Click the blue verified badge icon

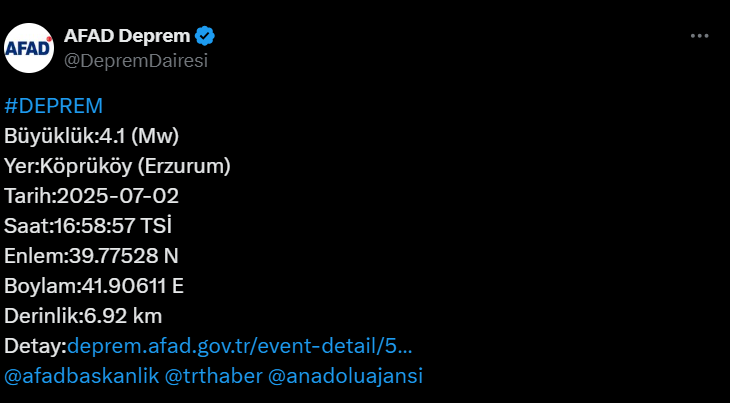[205, 36]
